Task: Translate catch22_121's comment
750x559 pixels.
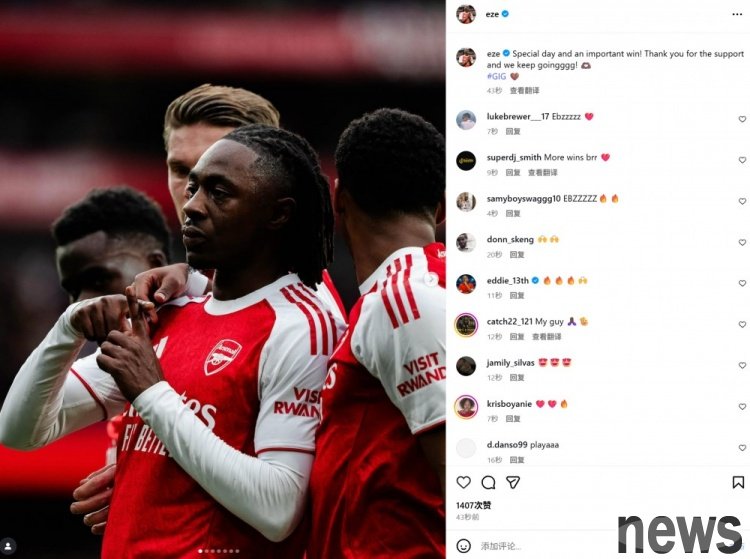Action: coord(547,337)
